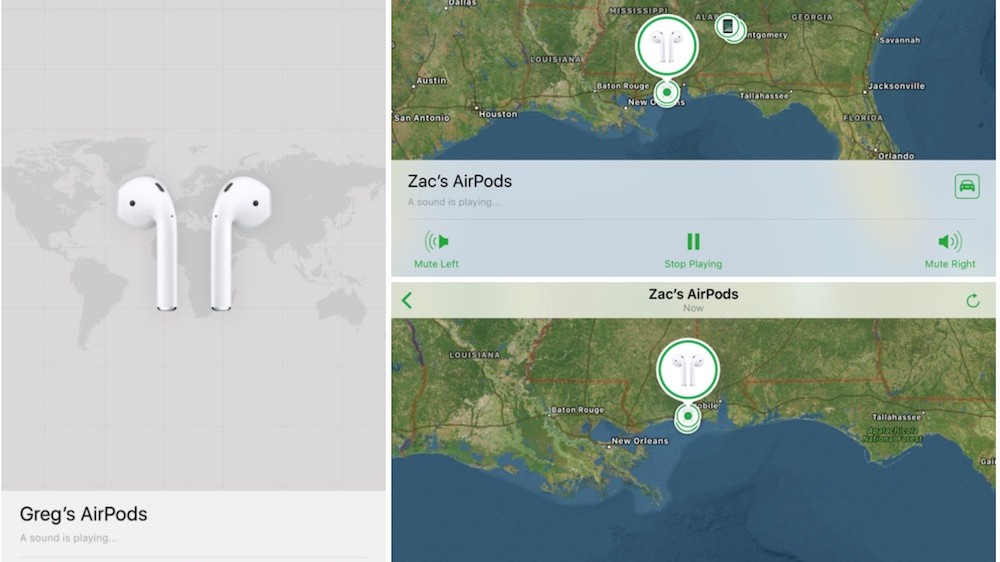This screenshot has height=562, width=1000.
Task: Mute the right AirPod speaker icon
Action: pyautogui.click(x=950, y=242)
